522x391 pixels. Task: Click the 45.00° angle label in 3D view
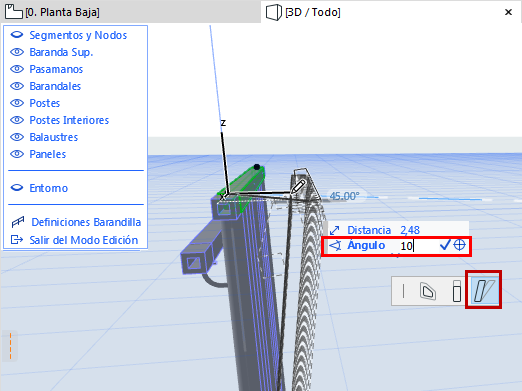click(345, 196)
